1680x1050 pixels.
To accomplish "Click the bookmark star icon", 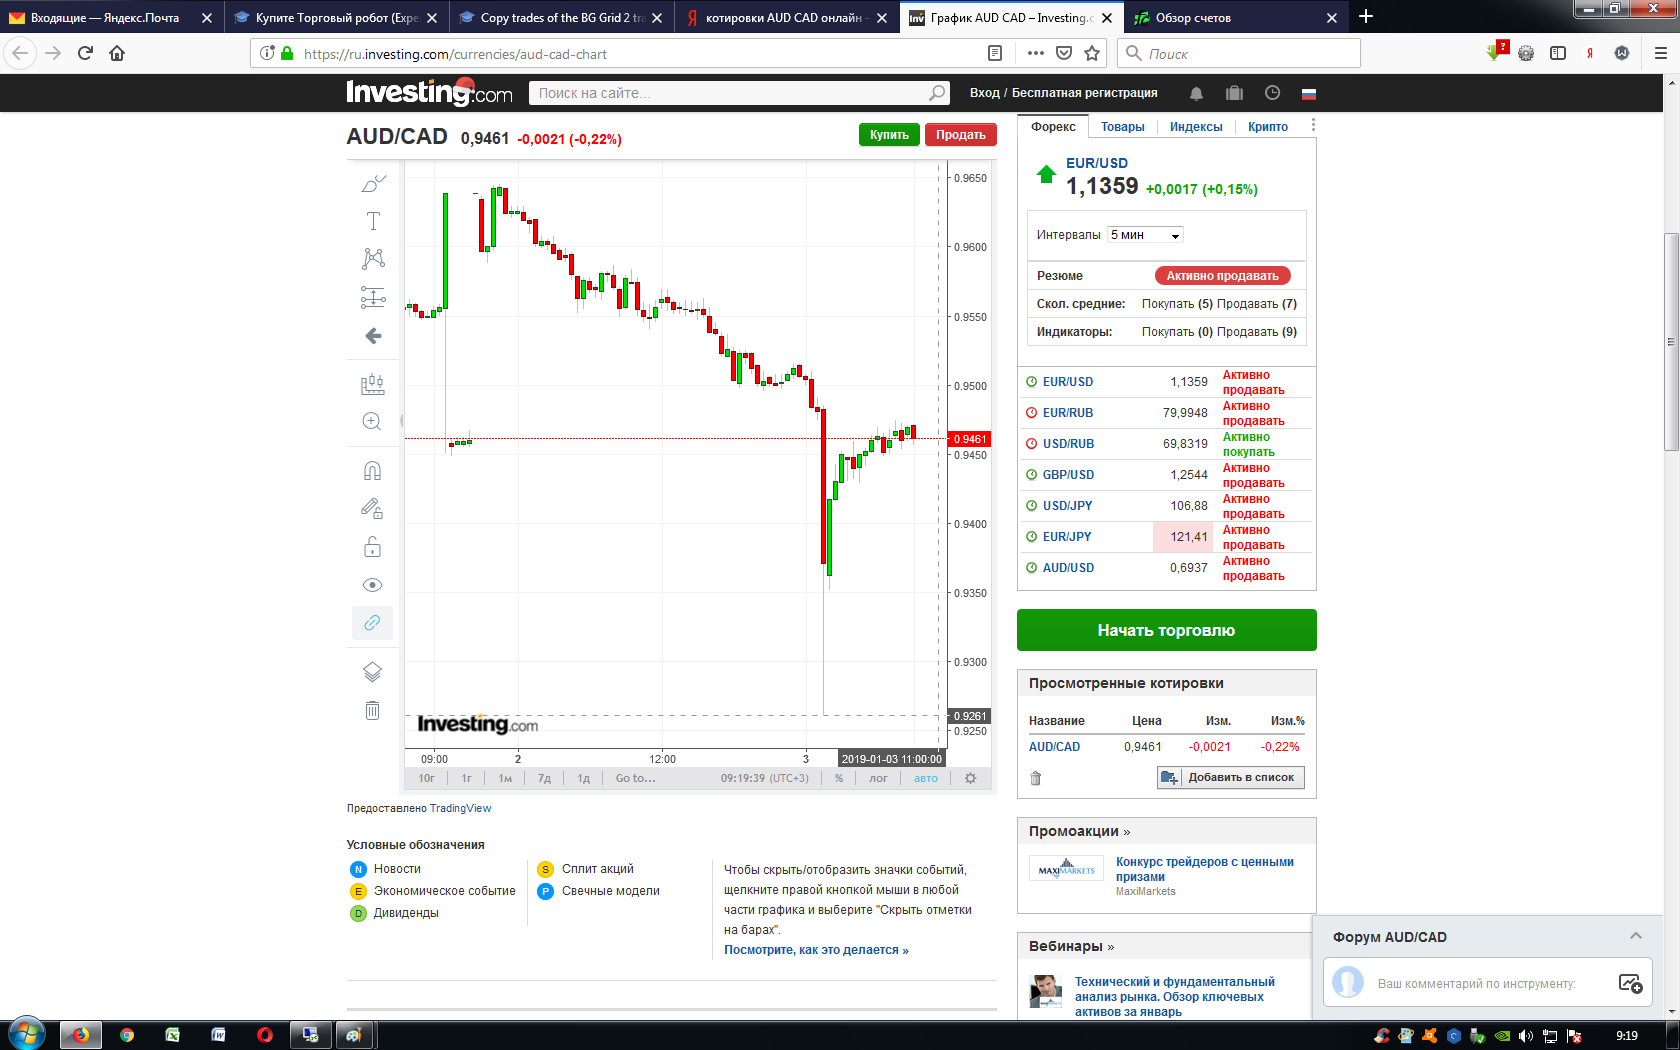I will (1092, 53).
